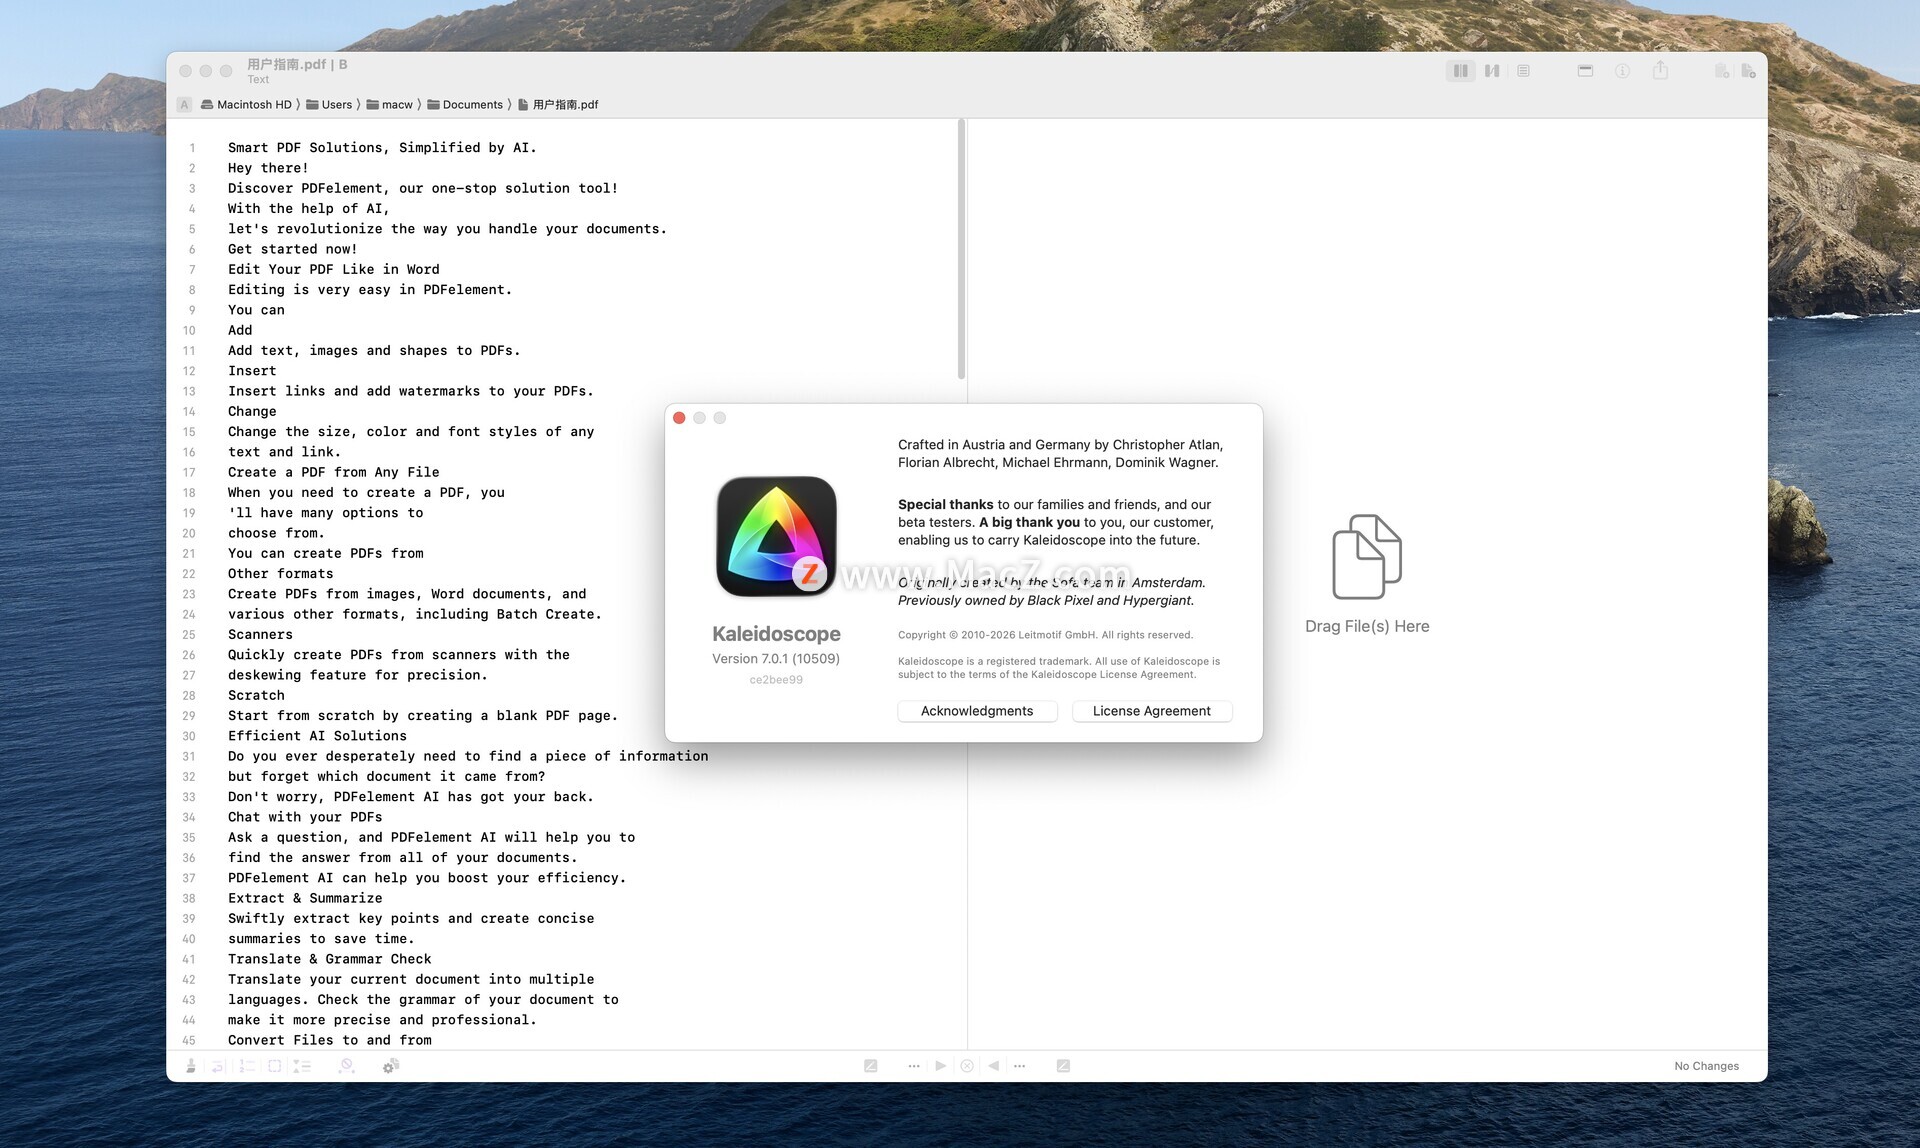Switch to Unified single-column layout icon
Viewport: 1920px width, 1148px height.
pos(1523,71)
